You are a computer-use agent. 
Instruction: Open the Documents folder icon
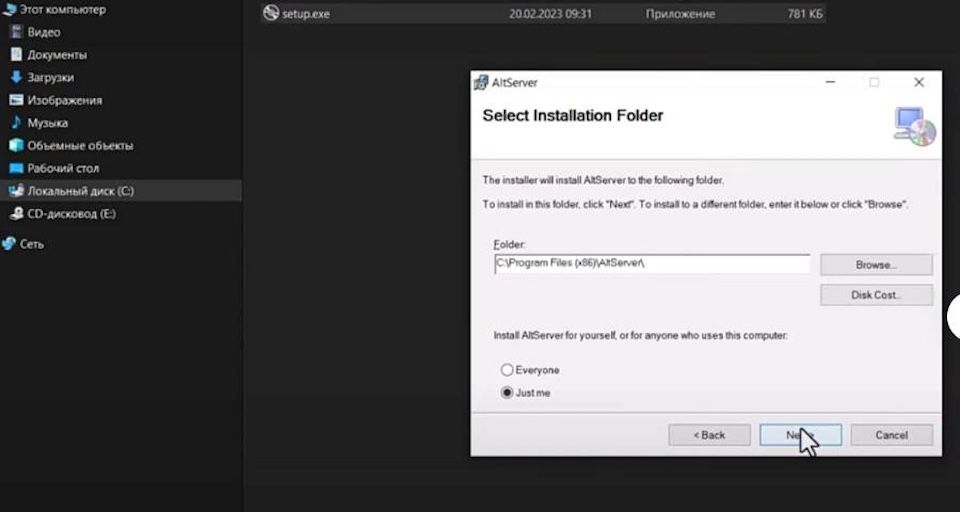(16, 55)
